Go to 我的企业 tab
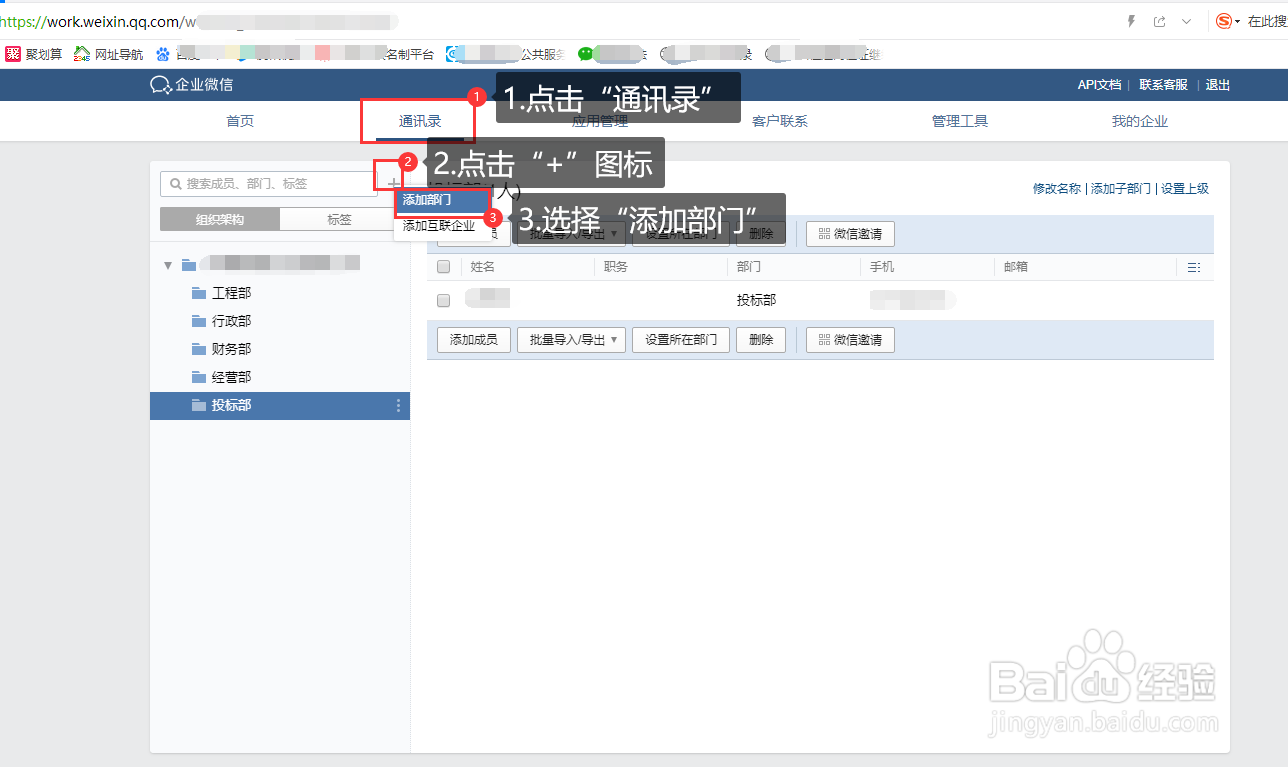Screen dimensions: 1288x767 pos(1140,121)
